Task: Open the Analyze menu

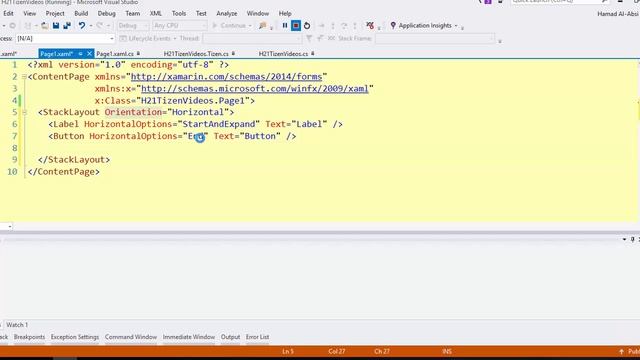Action: pos(227,13)
